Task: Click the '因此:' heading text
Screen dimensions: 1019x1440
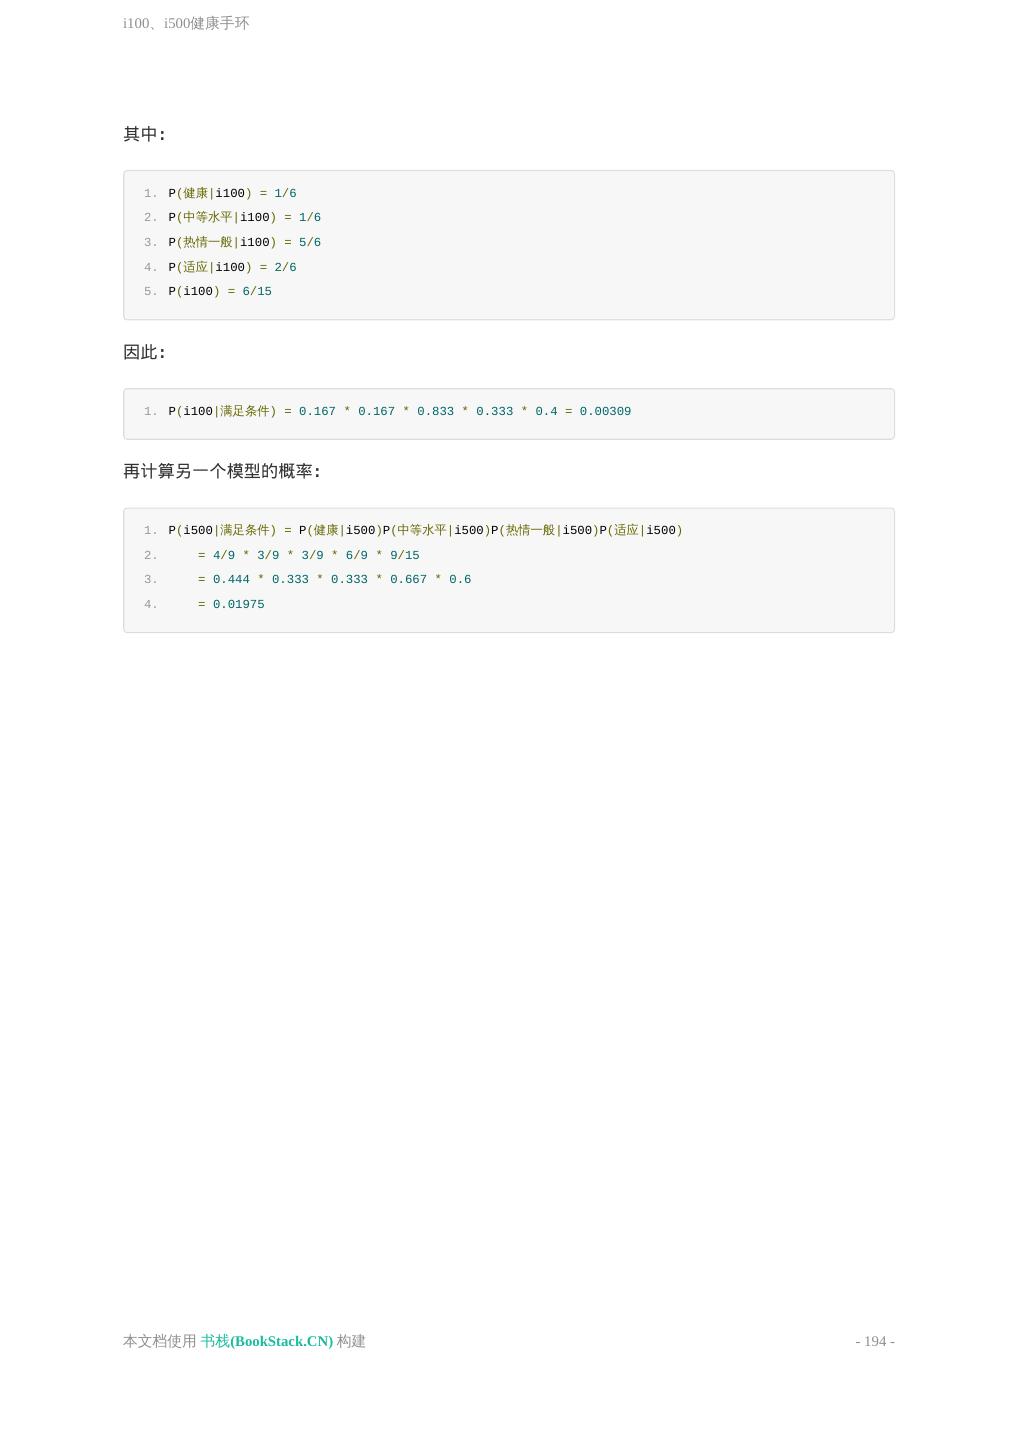Action: pos(144,352)
